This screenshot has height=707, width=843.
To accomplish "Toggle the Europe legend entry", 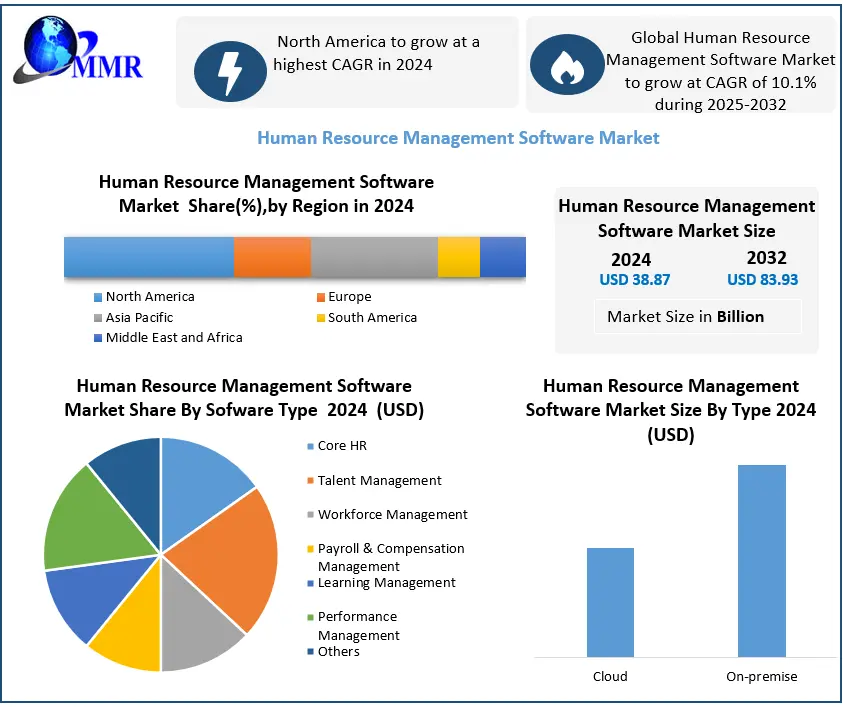I will [x=320, y=297].
